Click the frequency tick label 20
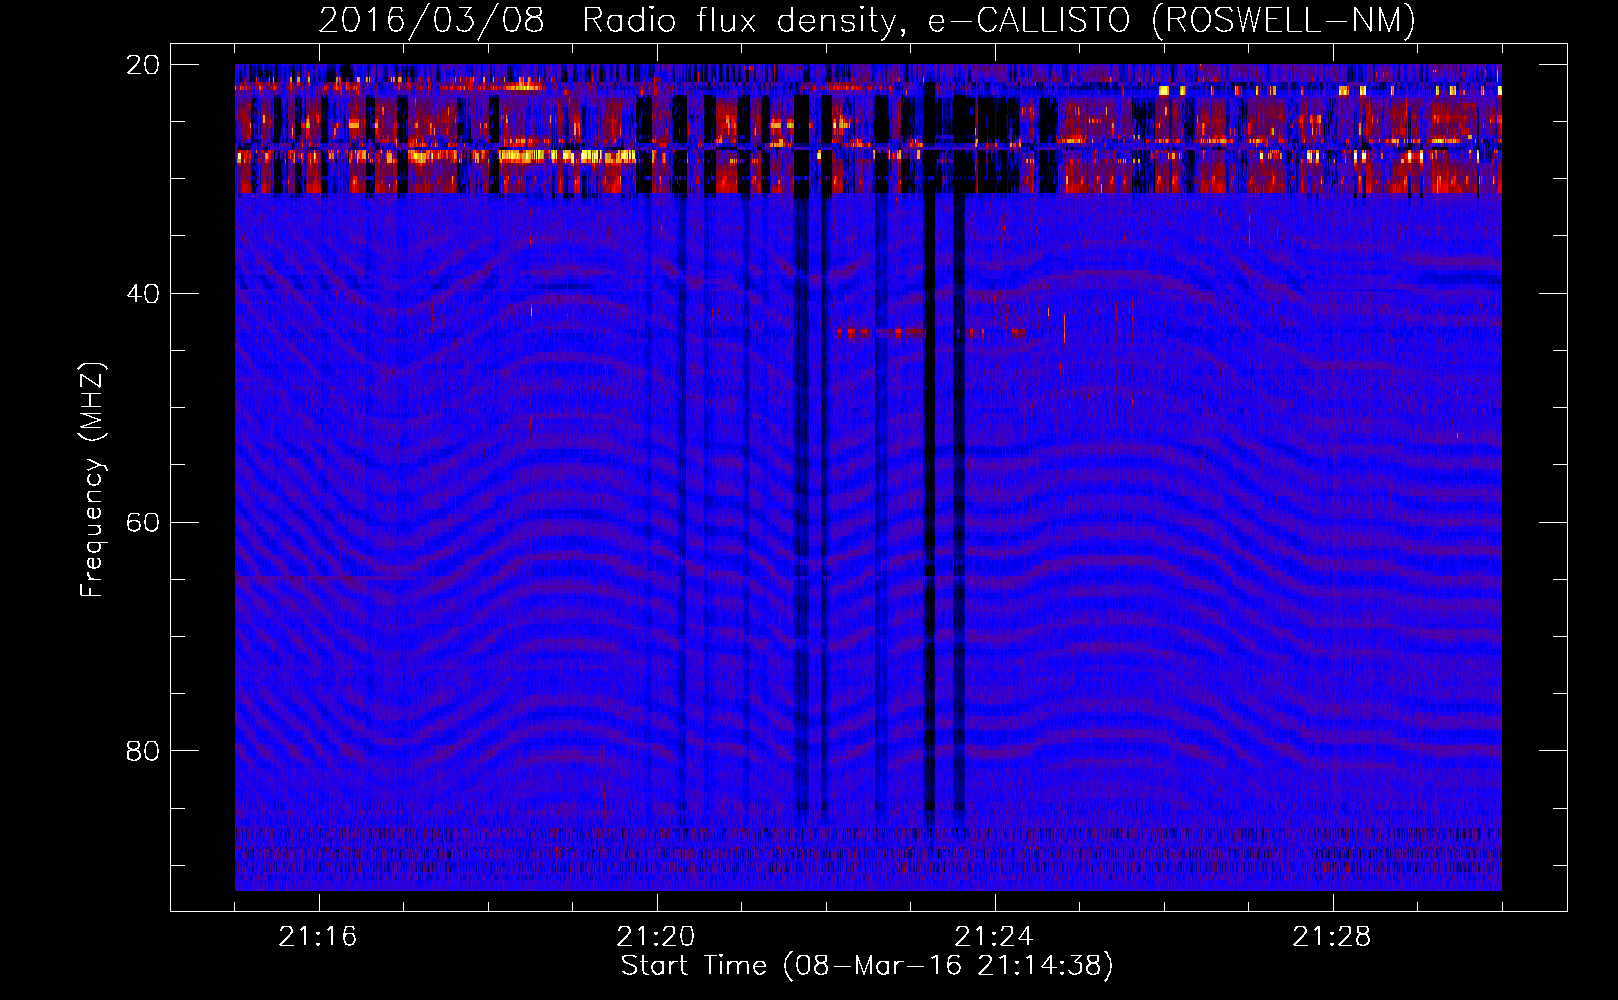Screen dimensions: 1618x1000 [143, 65]
